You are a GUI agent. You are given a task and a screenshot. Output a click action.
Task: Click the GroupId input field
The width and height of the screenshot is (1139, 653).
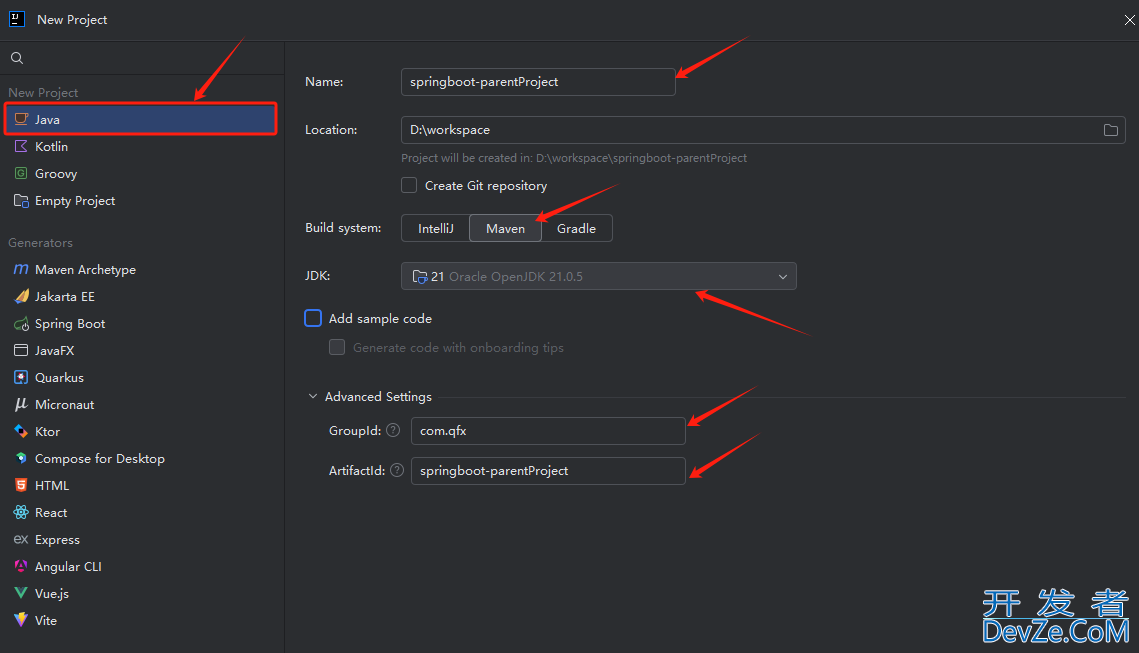(548, 431)
